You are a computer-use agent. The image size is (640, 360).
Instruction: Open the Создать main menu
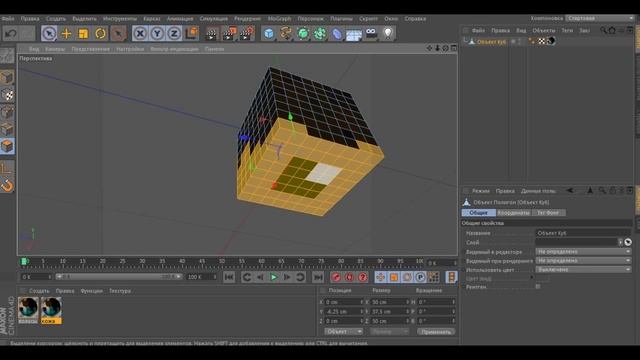click(56, 19)
